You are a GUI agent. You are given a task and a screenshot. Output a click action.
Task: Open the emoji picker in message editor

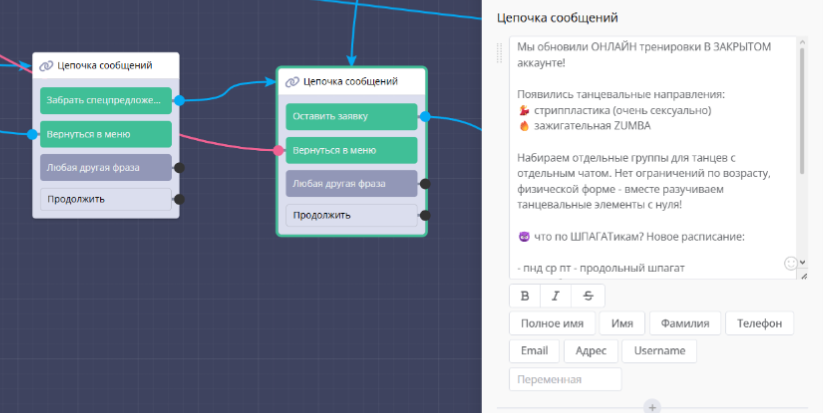[791, 264]
